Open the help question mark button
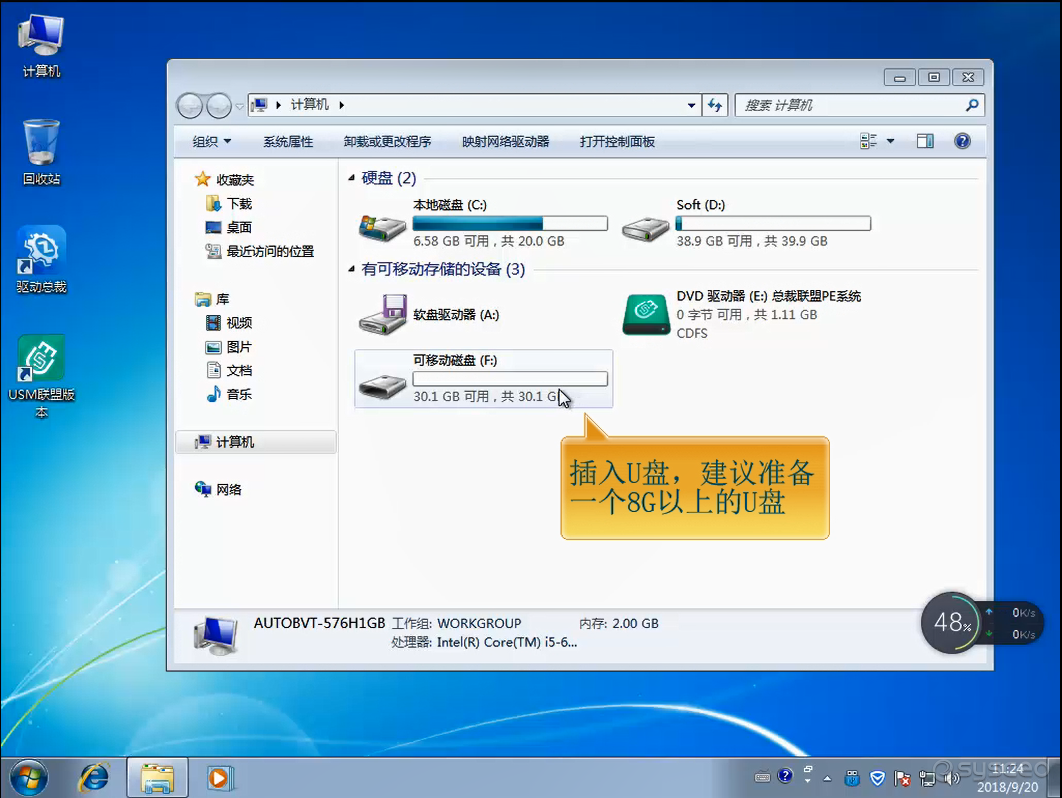Image resolution: width=1062 pixels, height=798 pixels. 962,141
